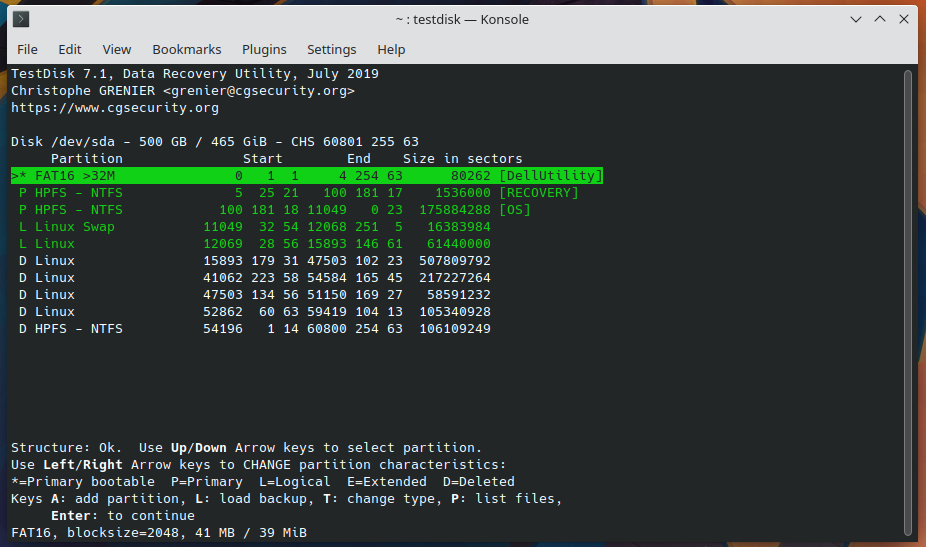Select the highlighted FAT16 DellUtility partition row

[x=306, y=176]
